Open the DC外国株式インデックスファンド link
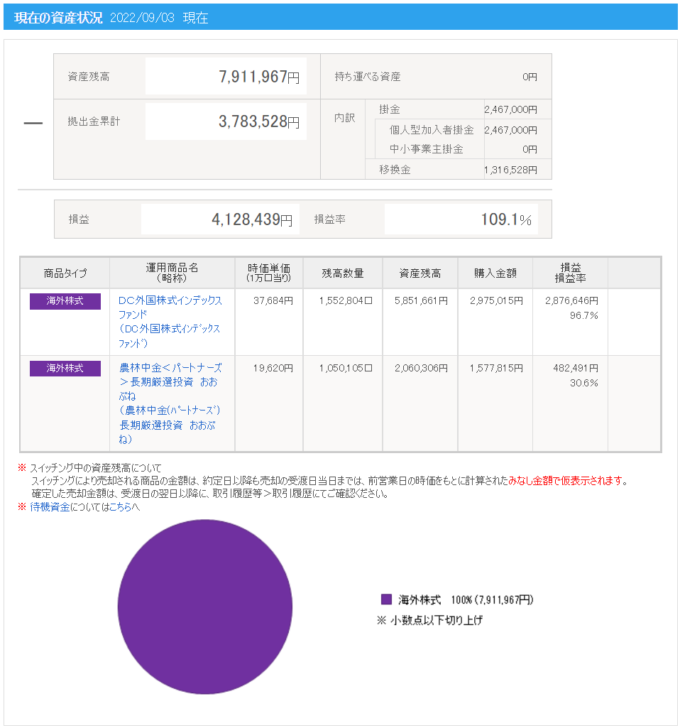The image size is (680, 728). pyautogui.click(x=170, y=322)
